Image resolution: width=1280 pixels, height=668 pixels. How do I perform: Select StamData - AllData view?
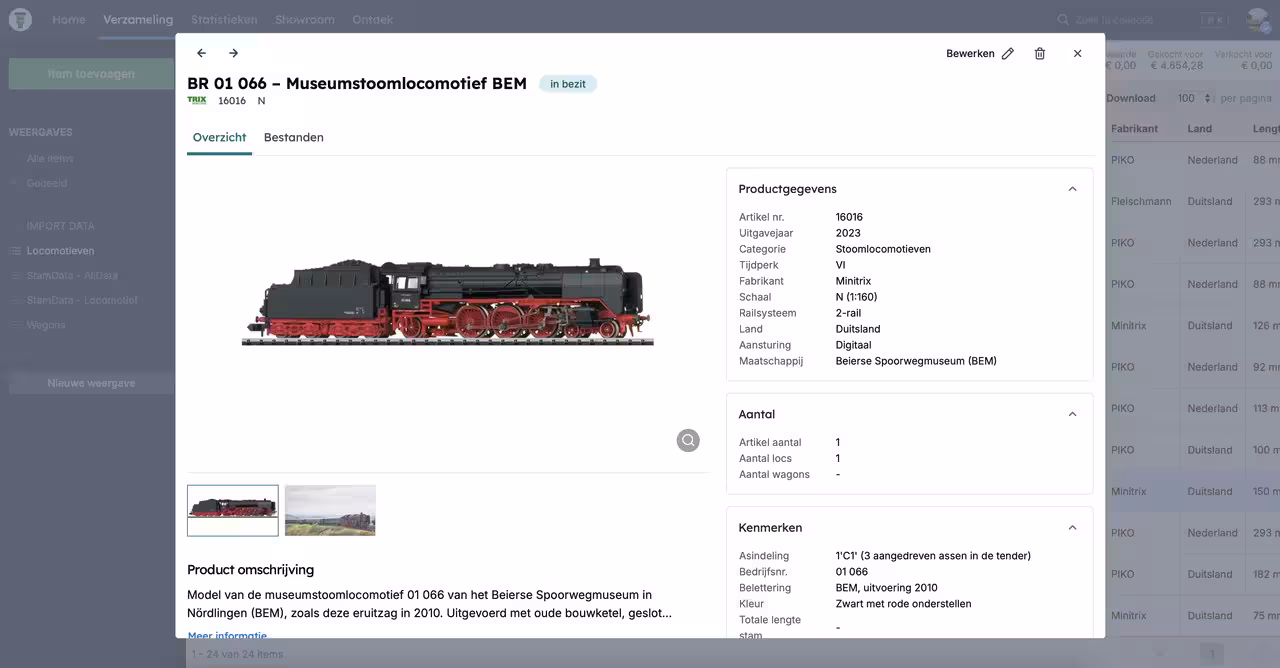pyautogui.click(x=72, y=275)
